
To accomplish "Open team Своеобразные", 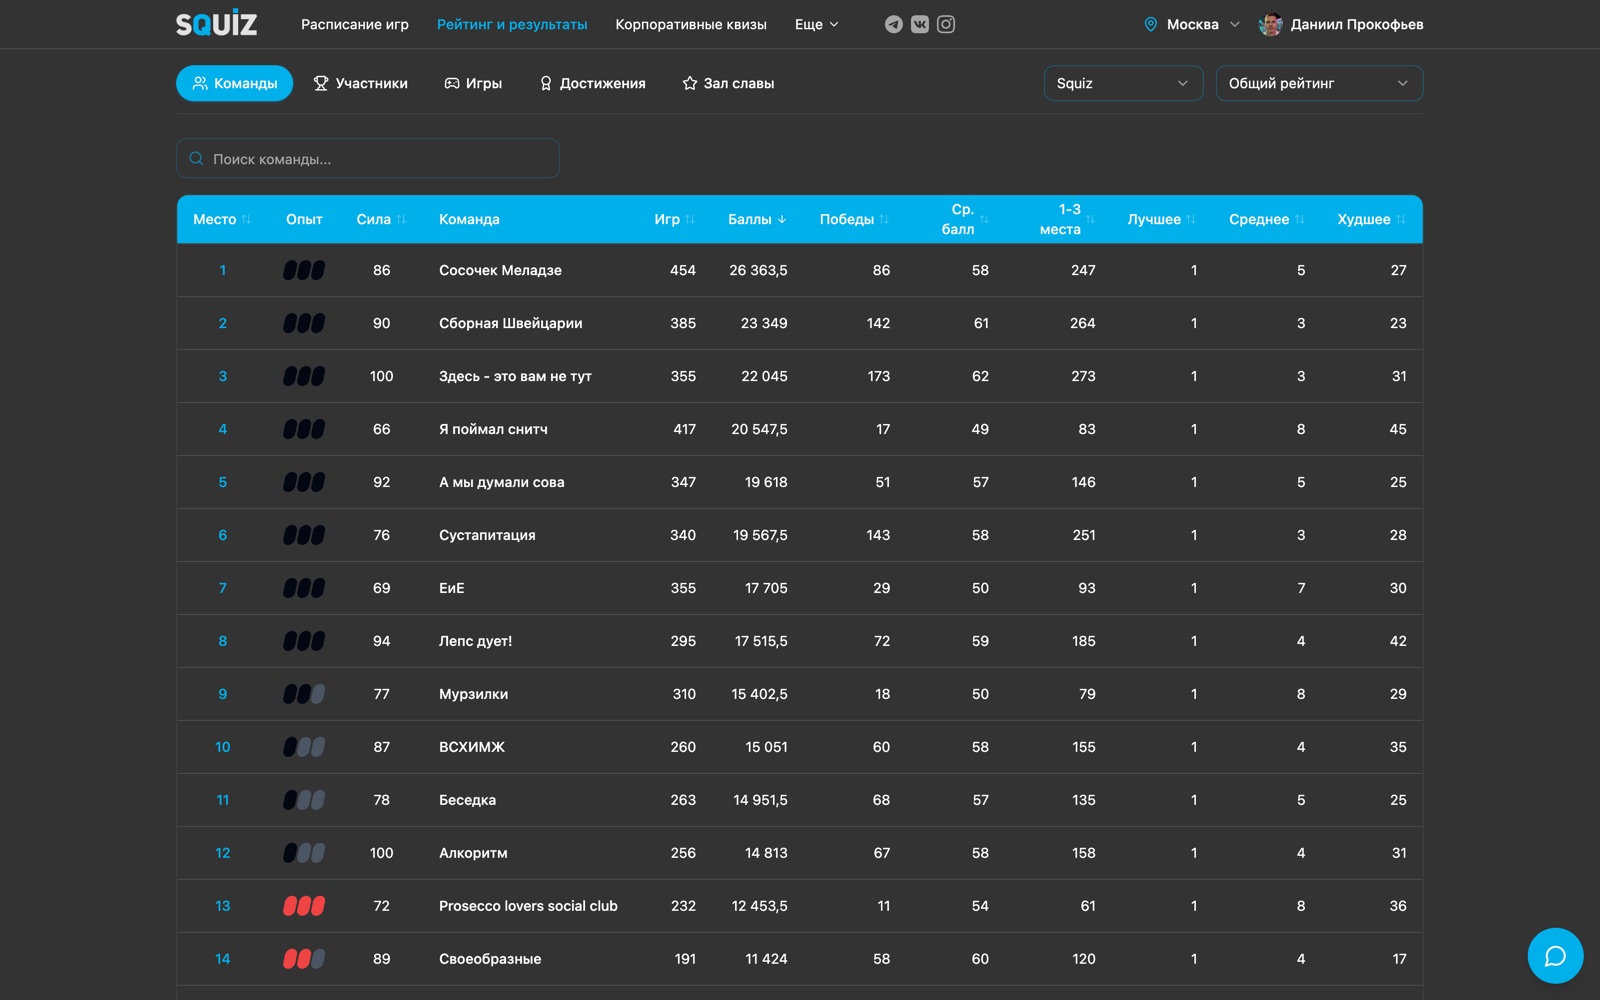I will [x=490, y=959].
